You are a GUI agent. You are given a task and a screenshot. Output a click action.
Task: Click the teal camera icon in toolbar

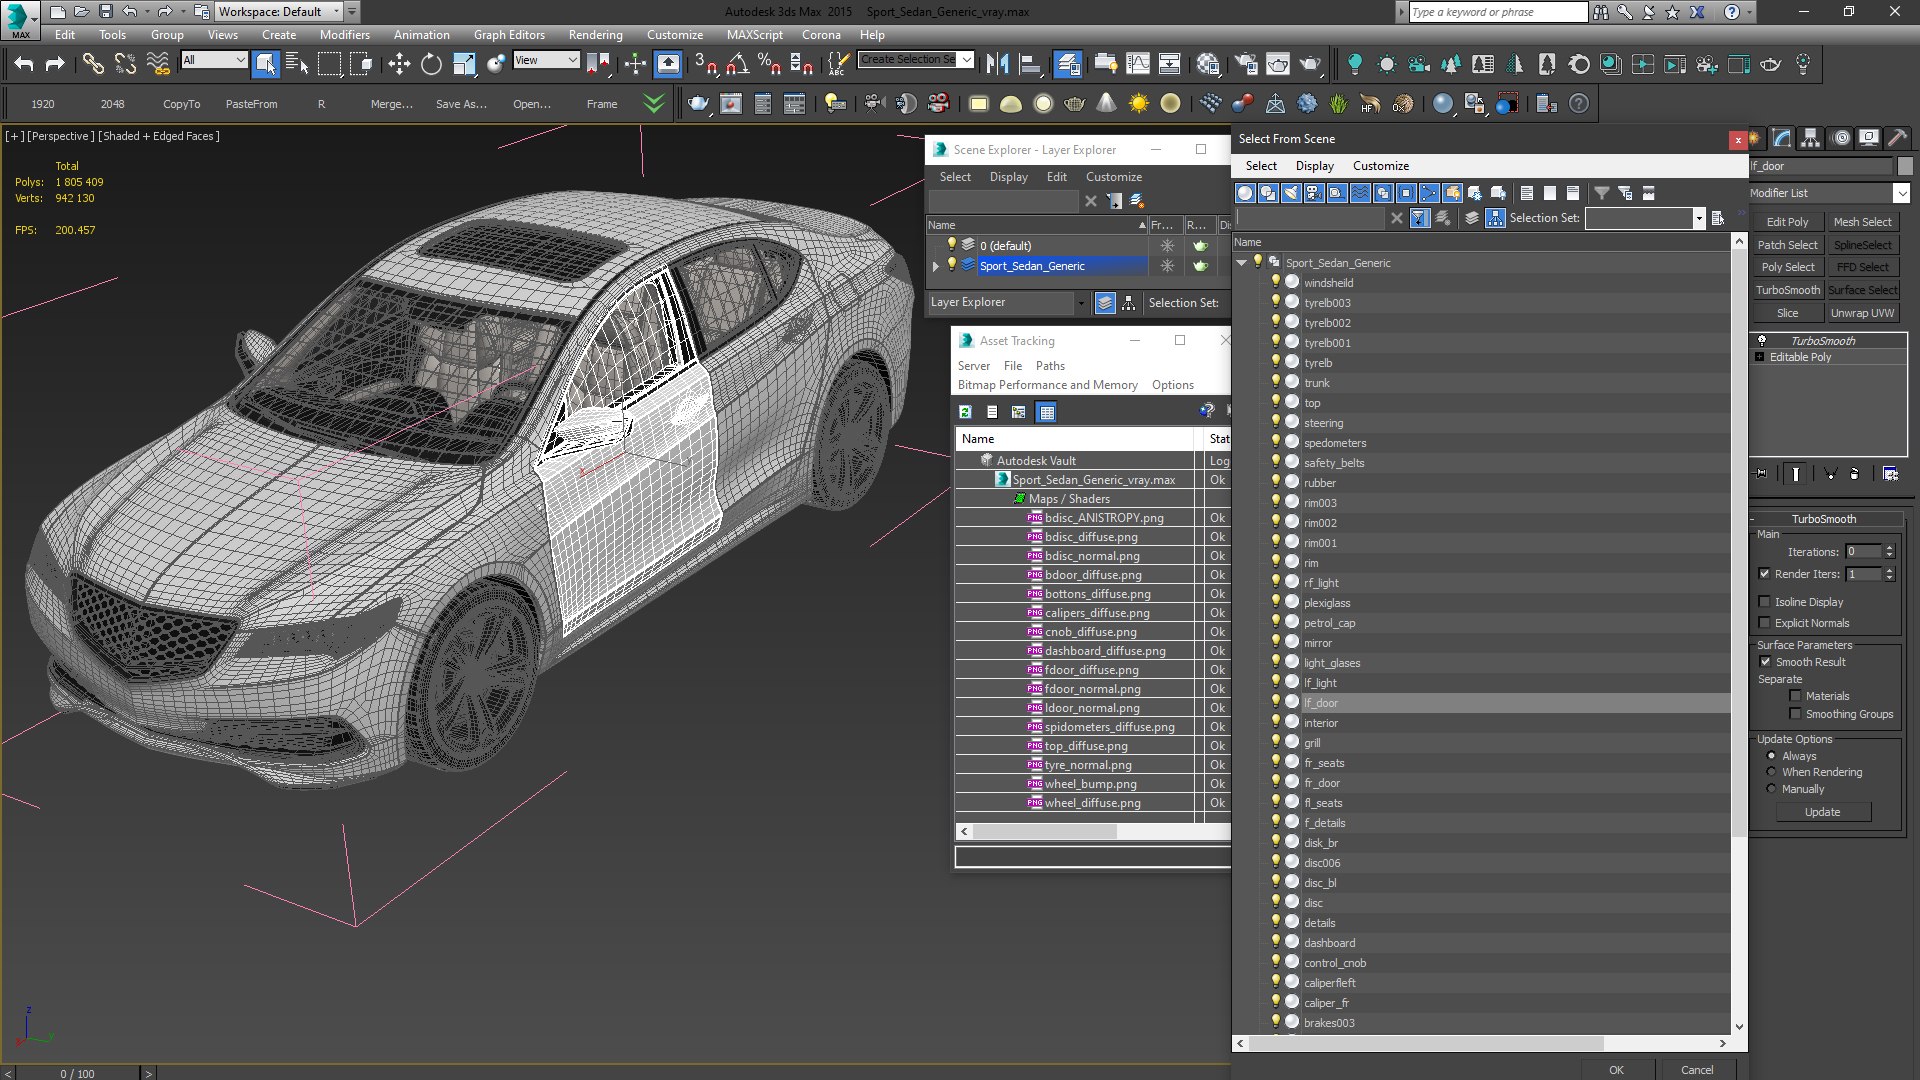pyautogui.click(x=1419, y=64)
